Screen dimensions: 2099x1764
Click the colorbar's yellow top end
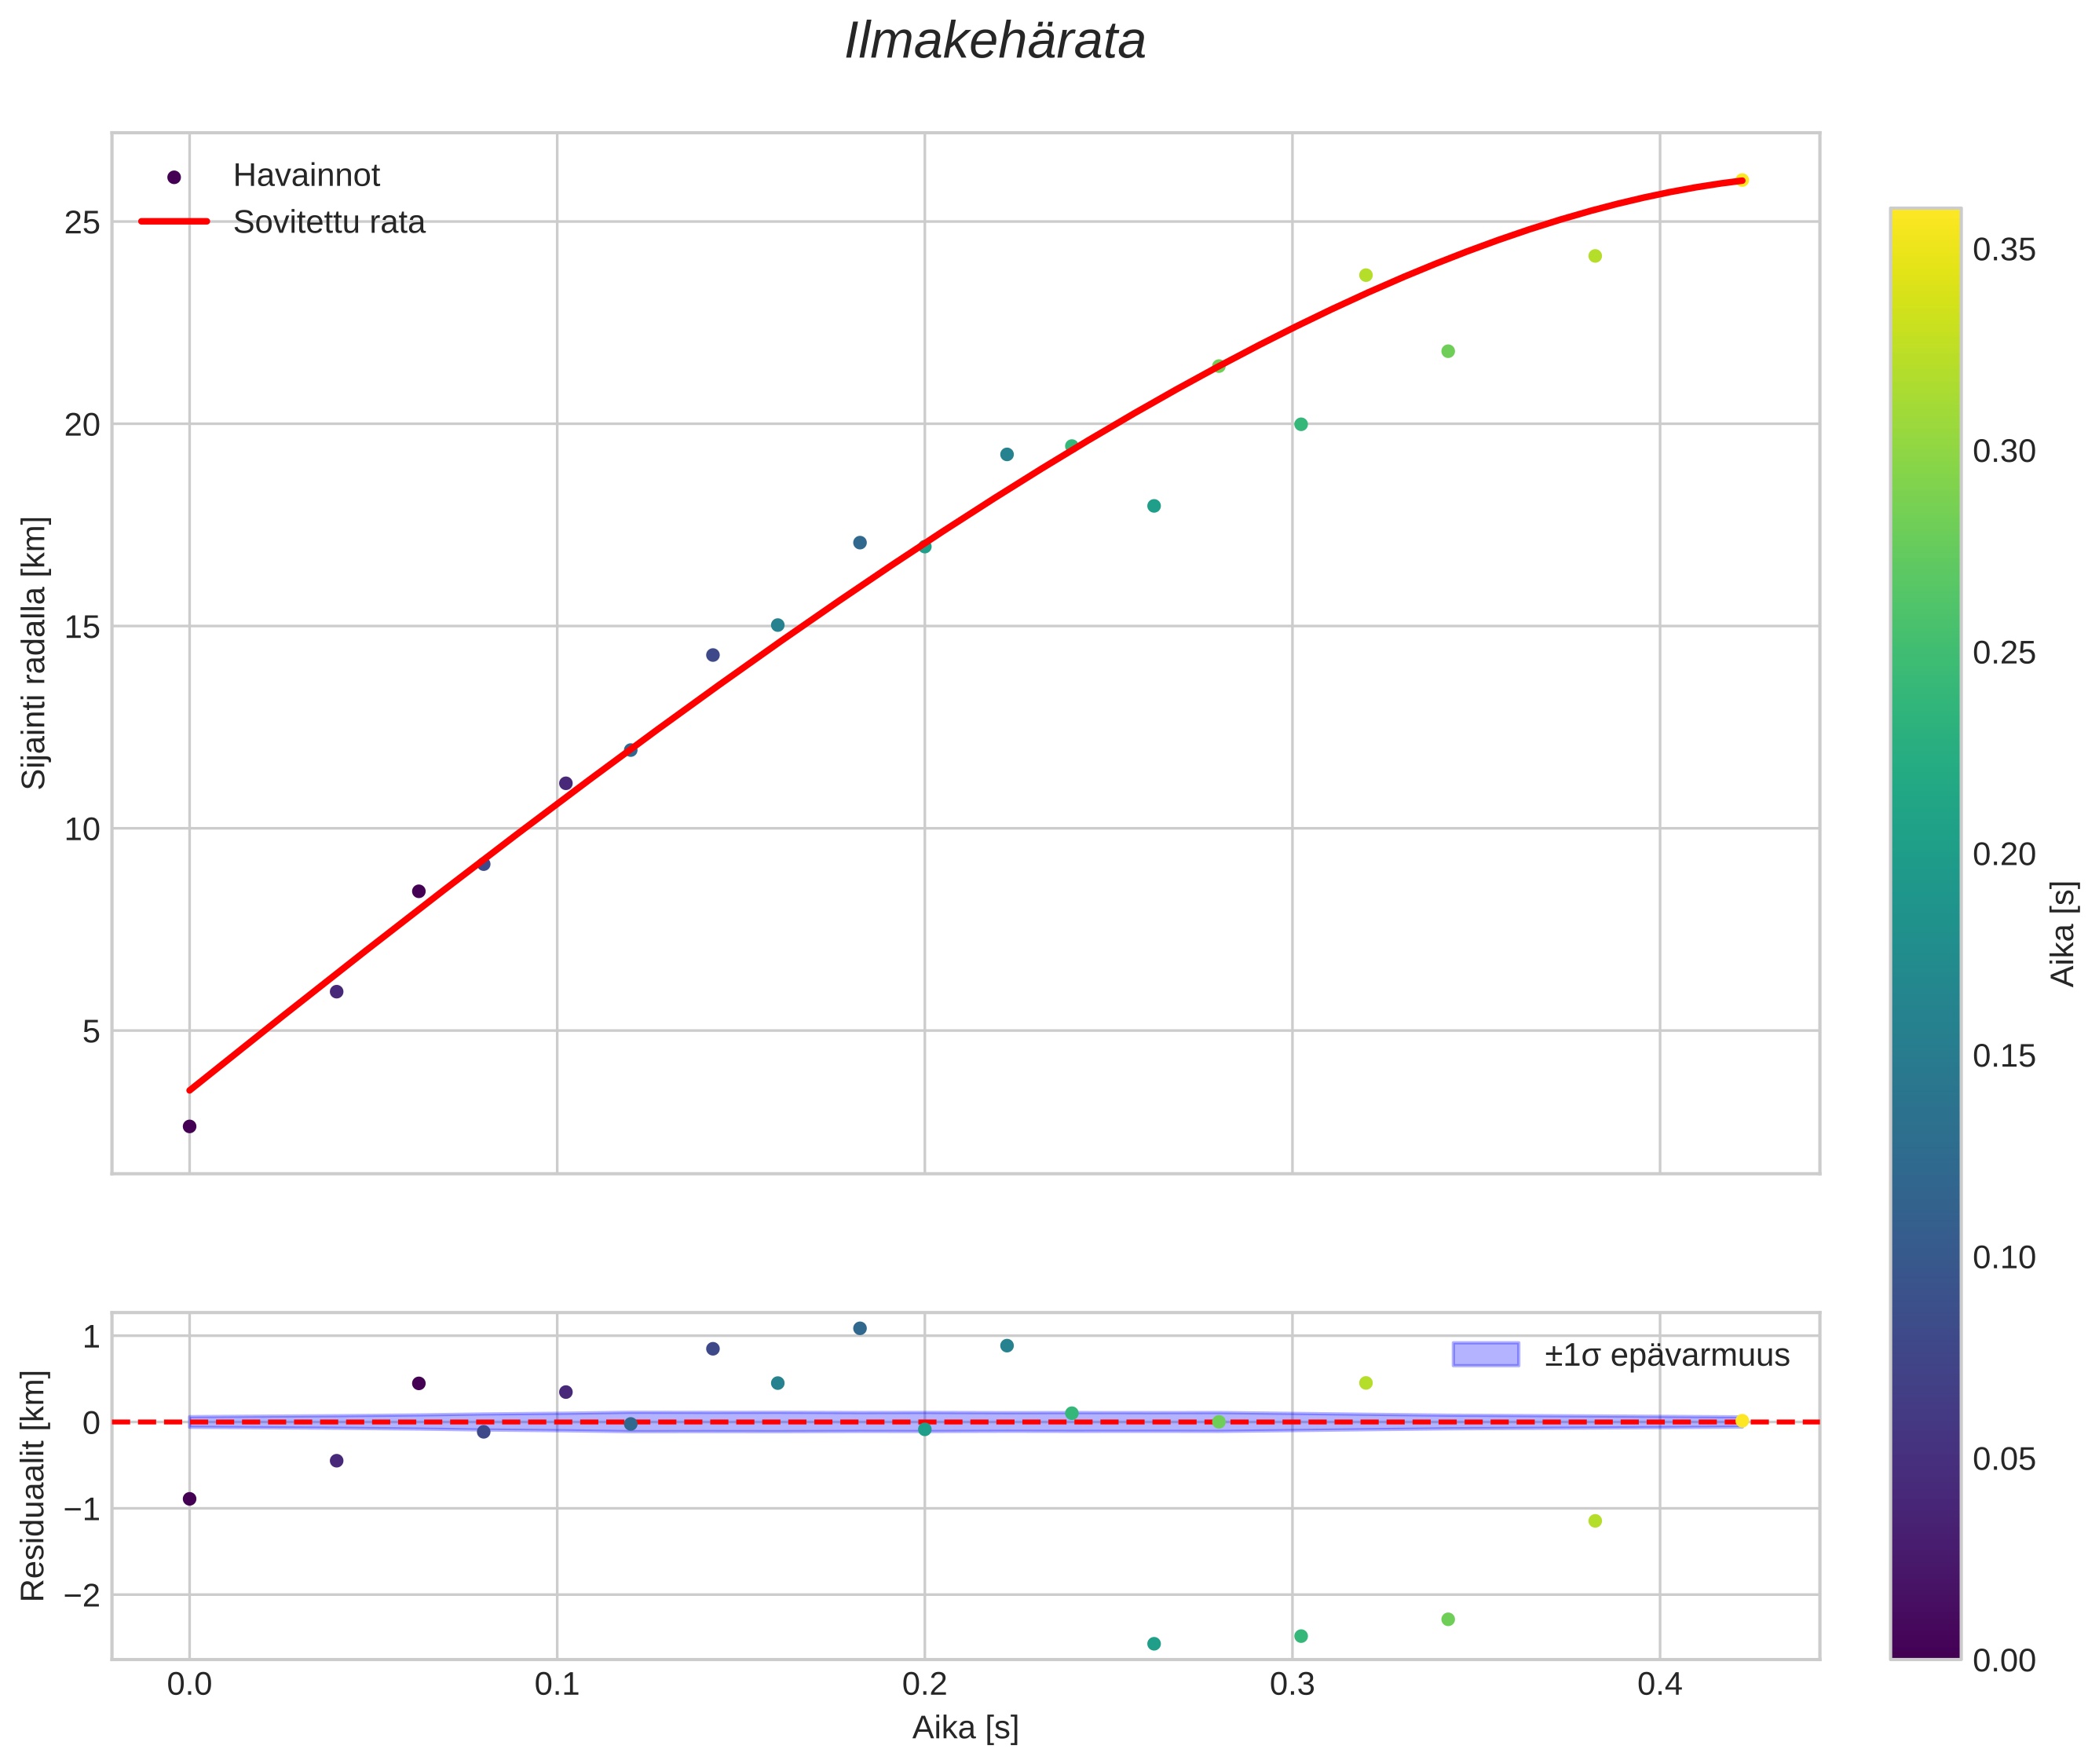(1925, 218)
